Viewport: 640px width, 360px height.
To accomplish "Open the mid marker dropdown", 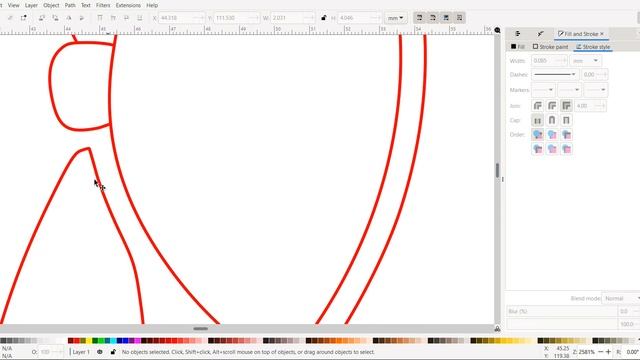I will pos(569,90).
